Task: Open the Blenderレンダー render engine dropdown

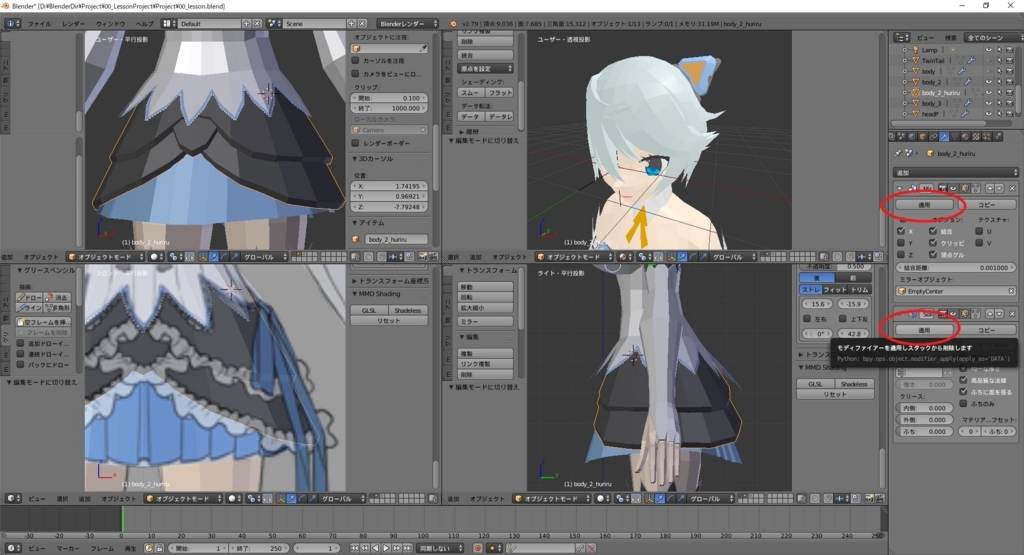Action: pos(408,24)
